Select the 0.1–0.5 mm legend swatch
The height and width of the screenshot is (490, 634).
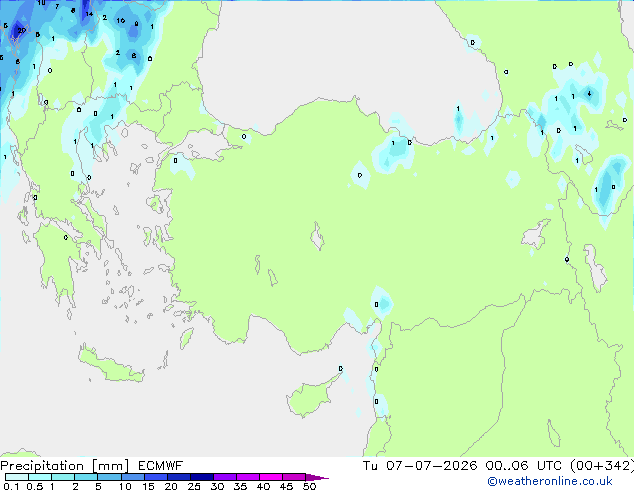click(x=17, y=477)
